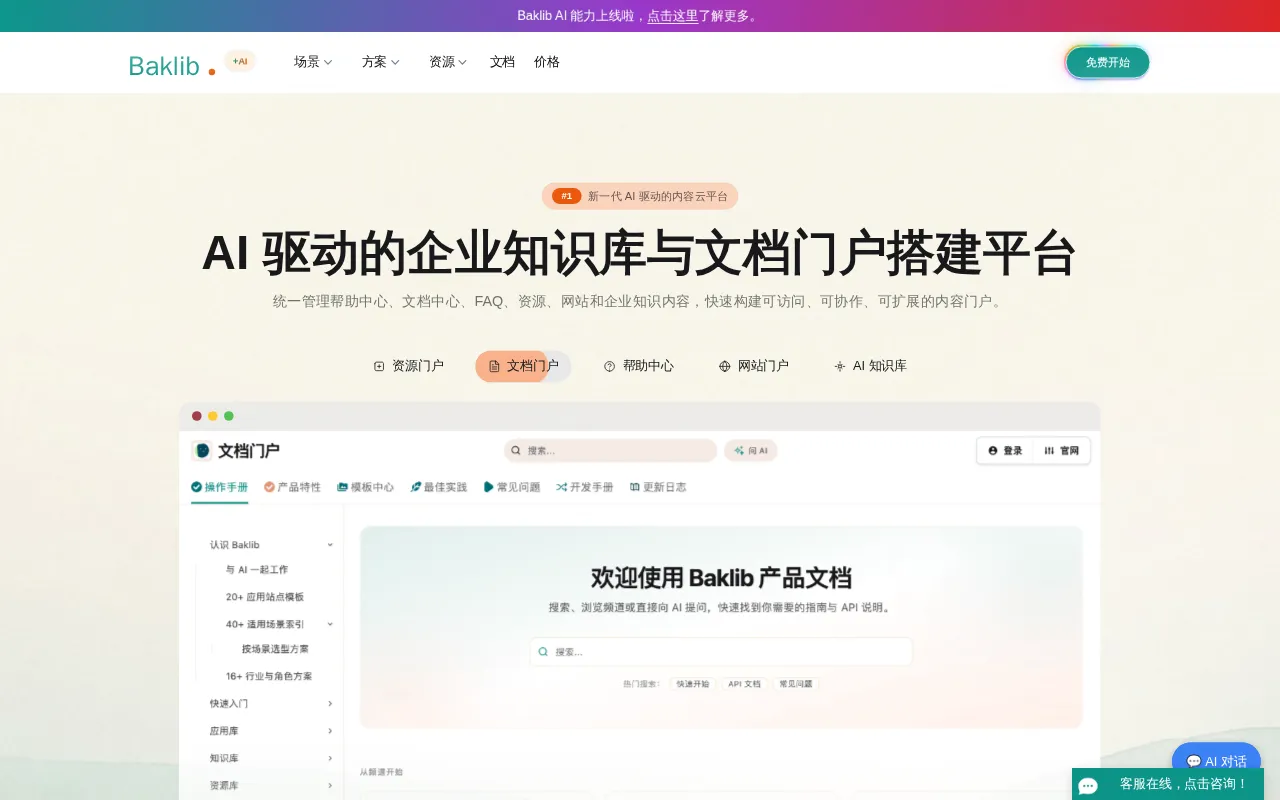Collapse the 40+ 适用场景索引 chevron
The image size is (1280, 800).
coord(330,624)
